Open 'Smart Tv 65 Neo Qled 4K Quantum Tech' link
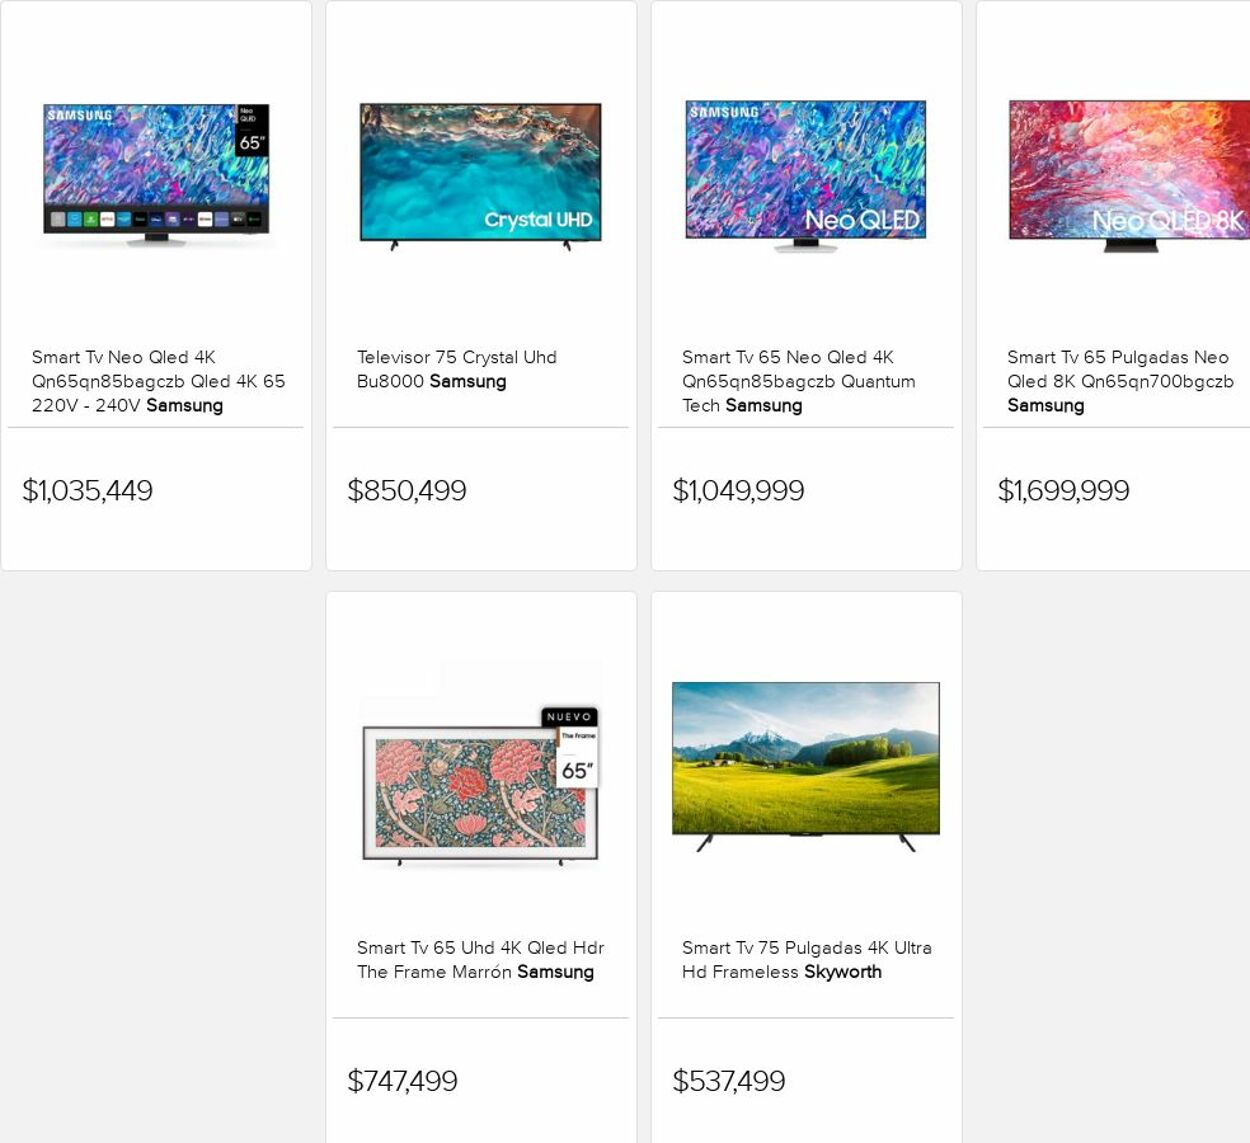This screenshot has height=1143, width=1250. point(798,381)
